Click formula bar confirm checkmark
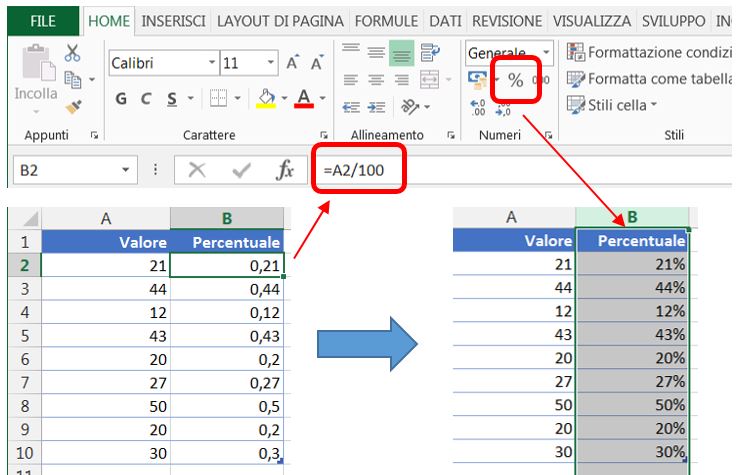748x475 pixels. click(241, 170)
